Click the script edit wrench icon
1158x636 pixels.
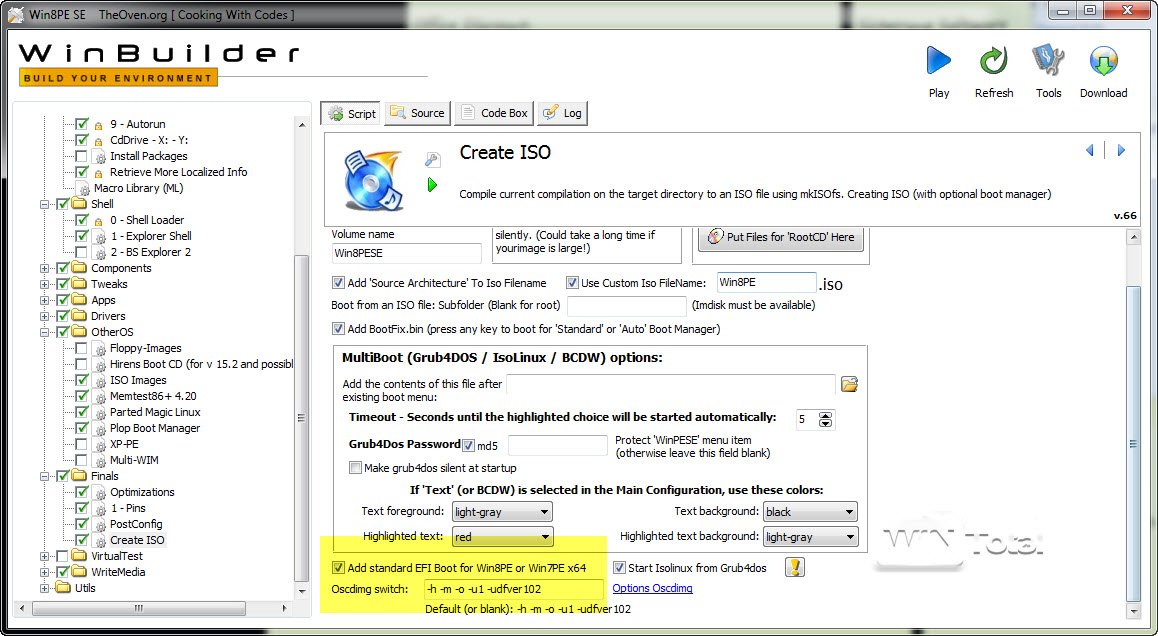click(x=433, y=159)
